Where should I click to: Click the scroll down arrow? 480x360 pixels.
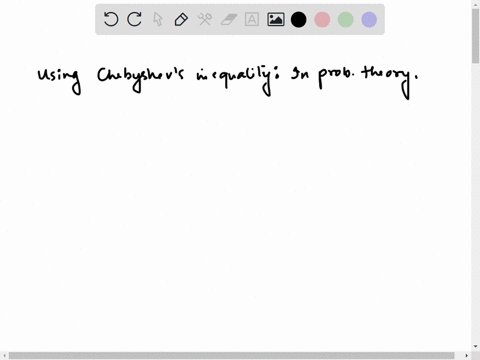point(476,347)
